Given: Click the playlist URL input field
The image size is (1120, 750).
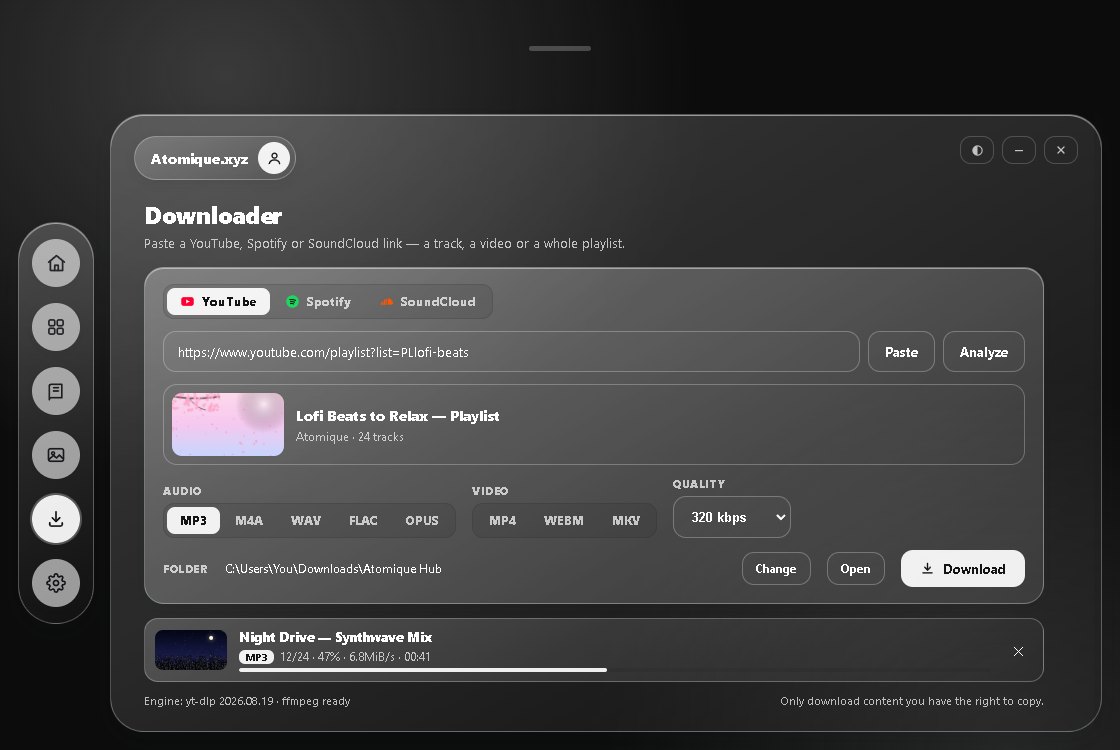Looking at the screenshot, I should [511, 351].
